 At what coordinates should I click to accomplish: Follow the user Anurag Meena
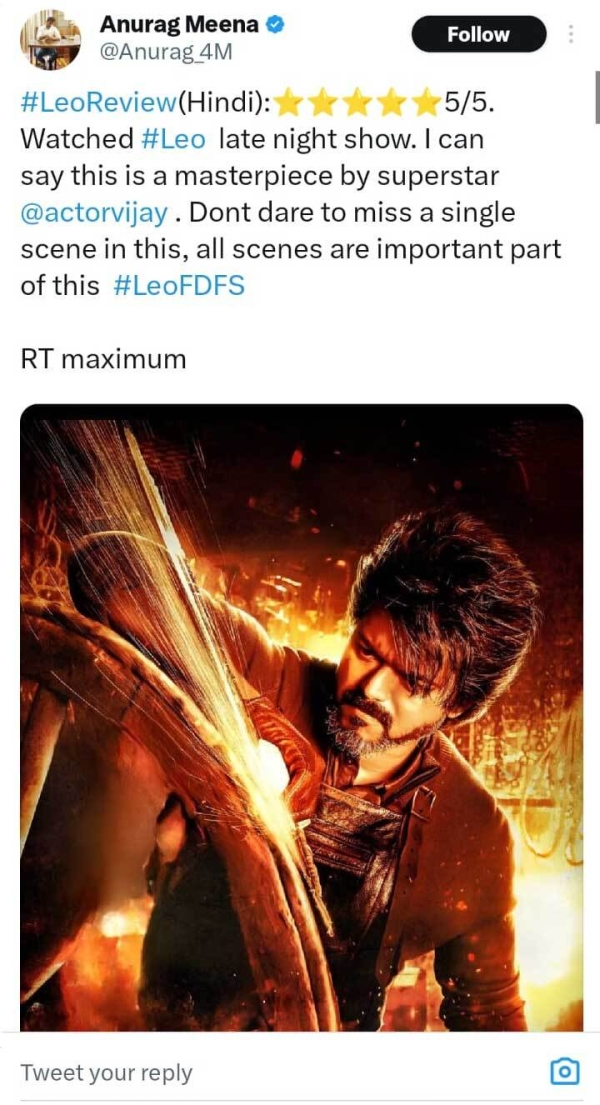point(478,34)
